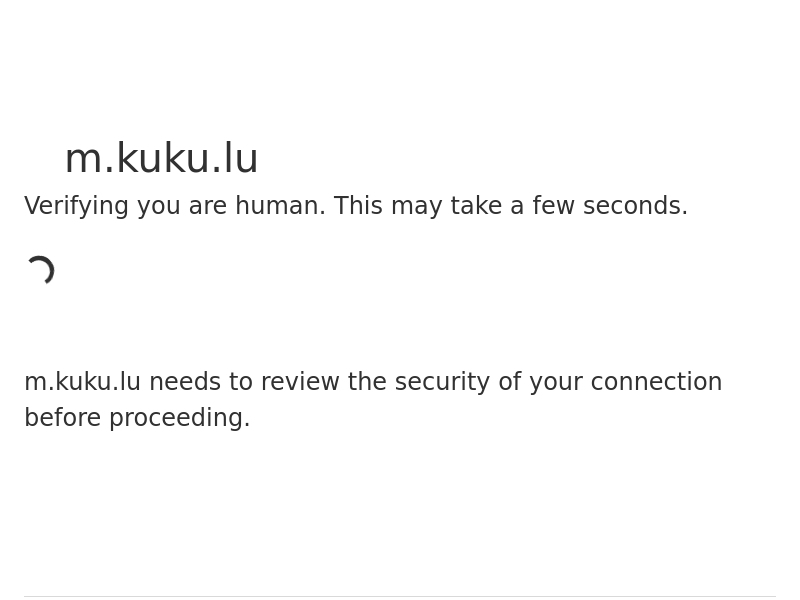Click the word "seconds." ending the status line
800x600 pixels.
(635, 206)
